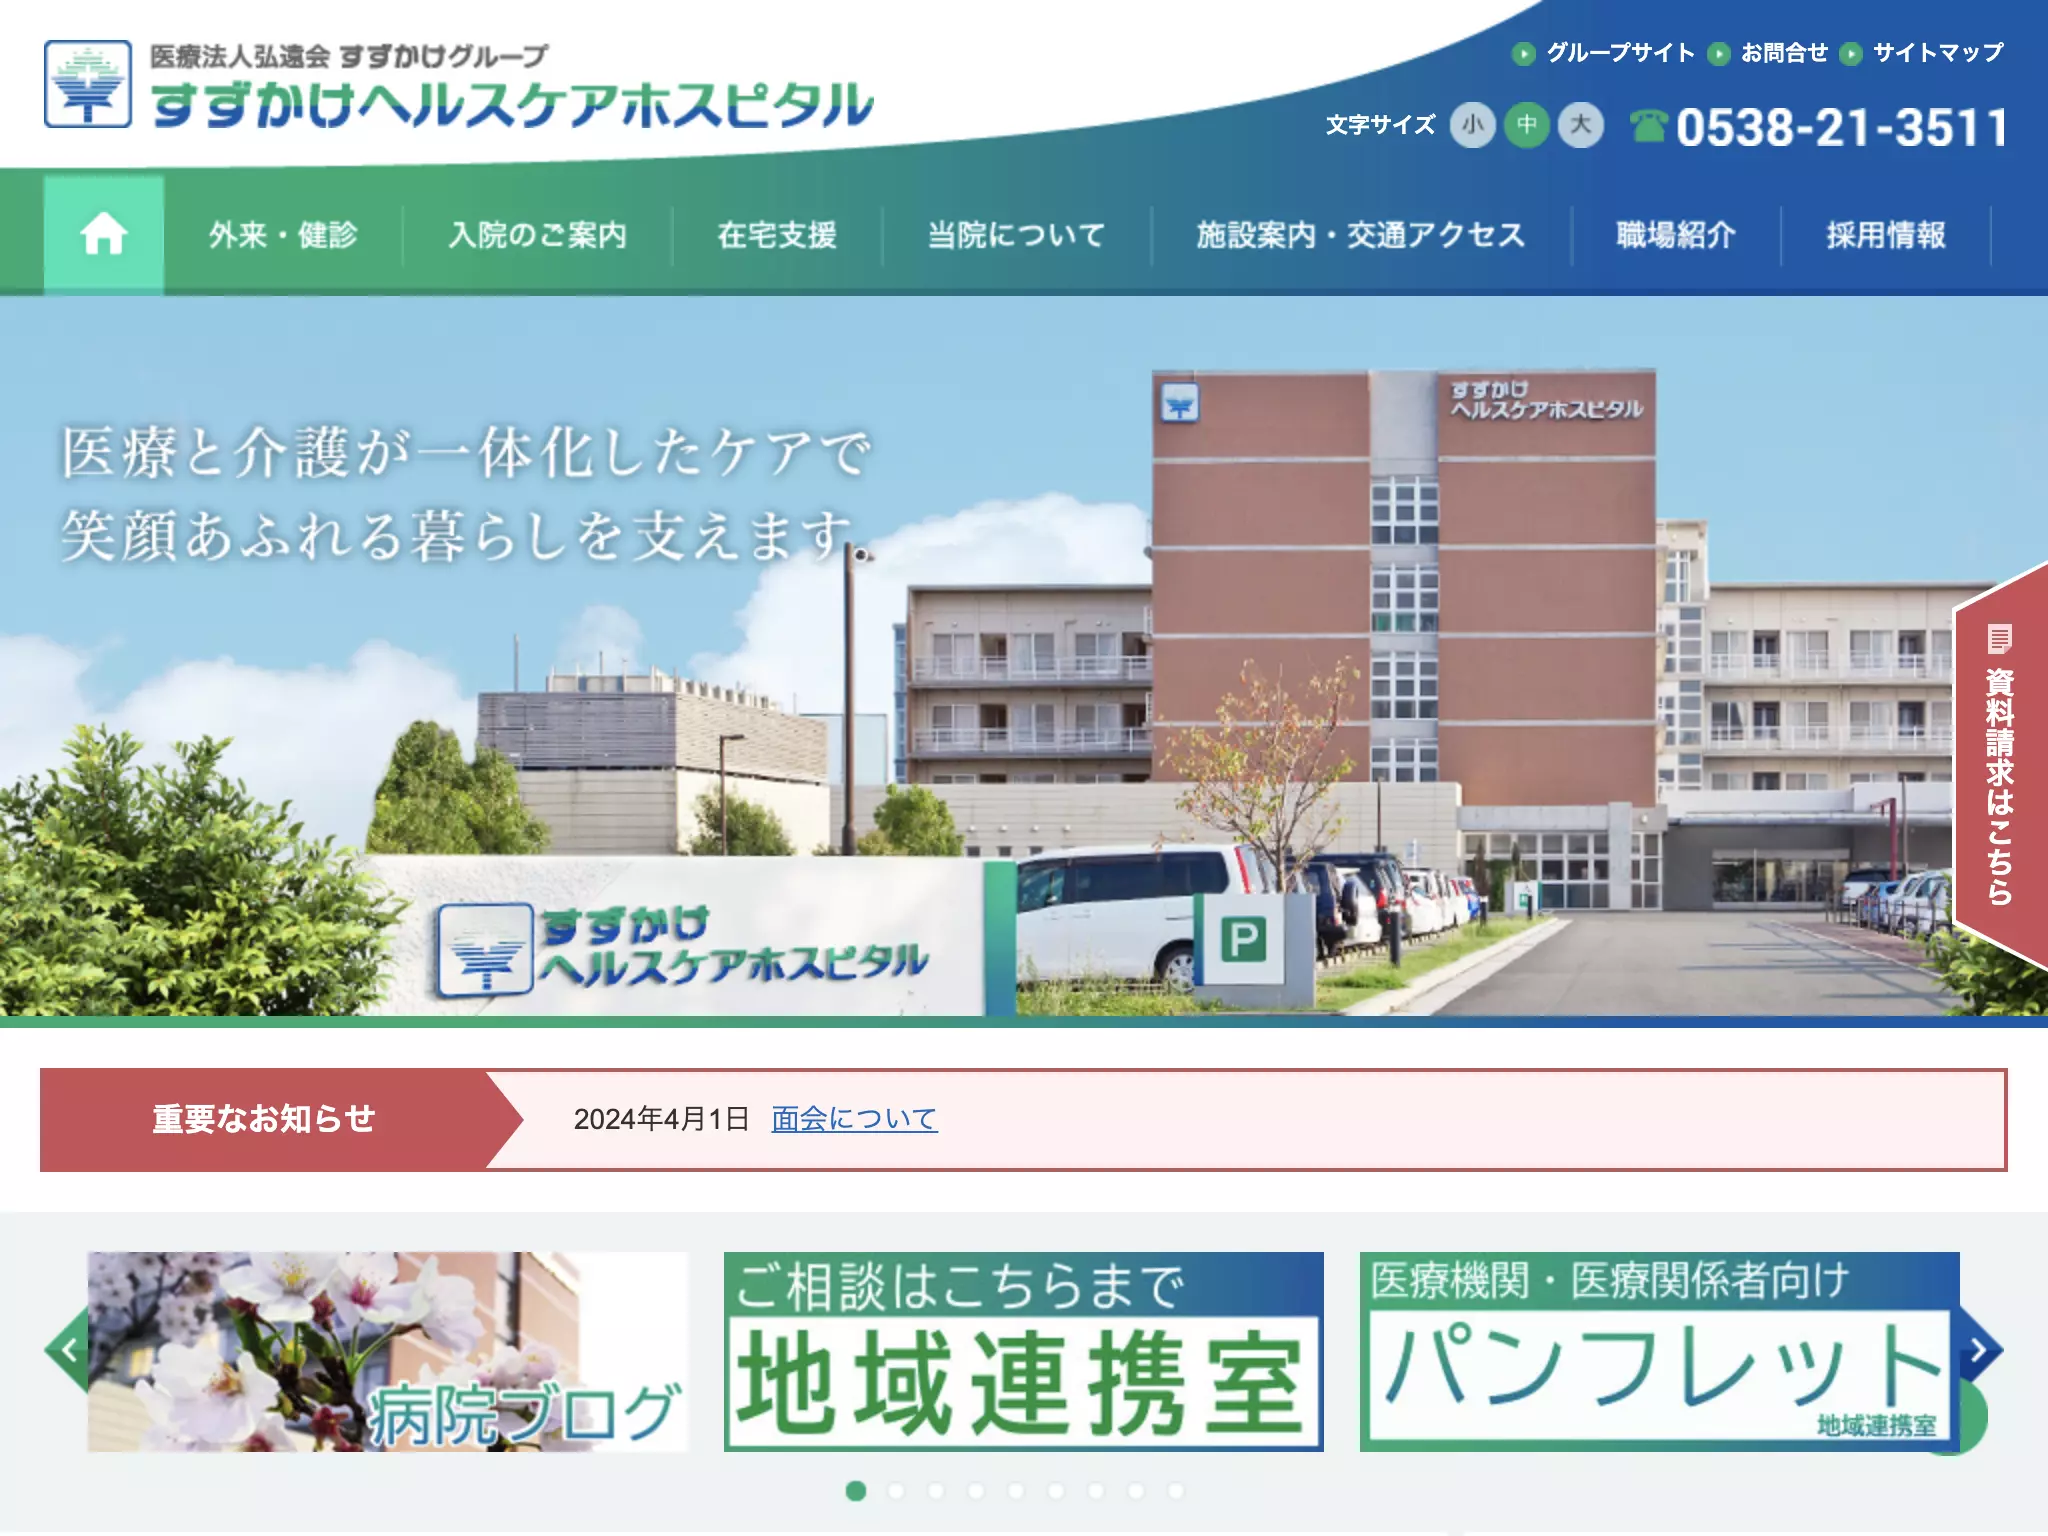Open the サイトマップ link
Screen dimensions: 2048x1536
[1938, 53]
